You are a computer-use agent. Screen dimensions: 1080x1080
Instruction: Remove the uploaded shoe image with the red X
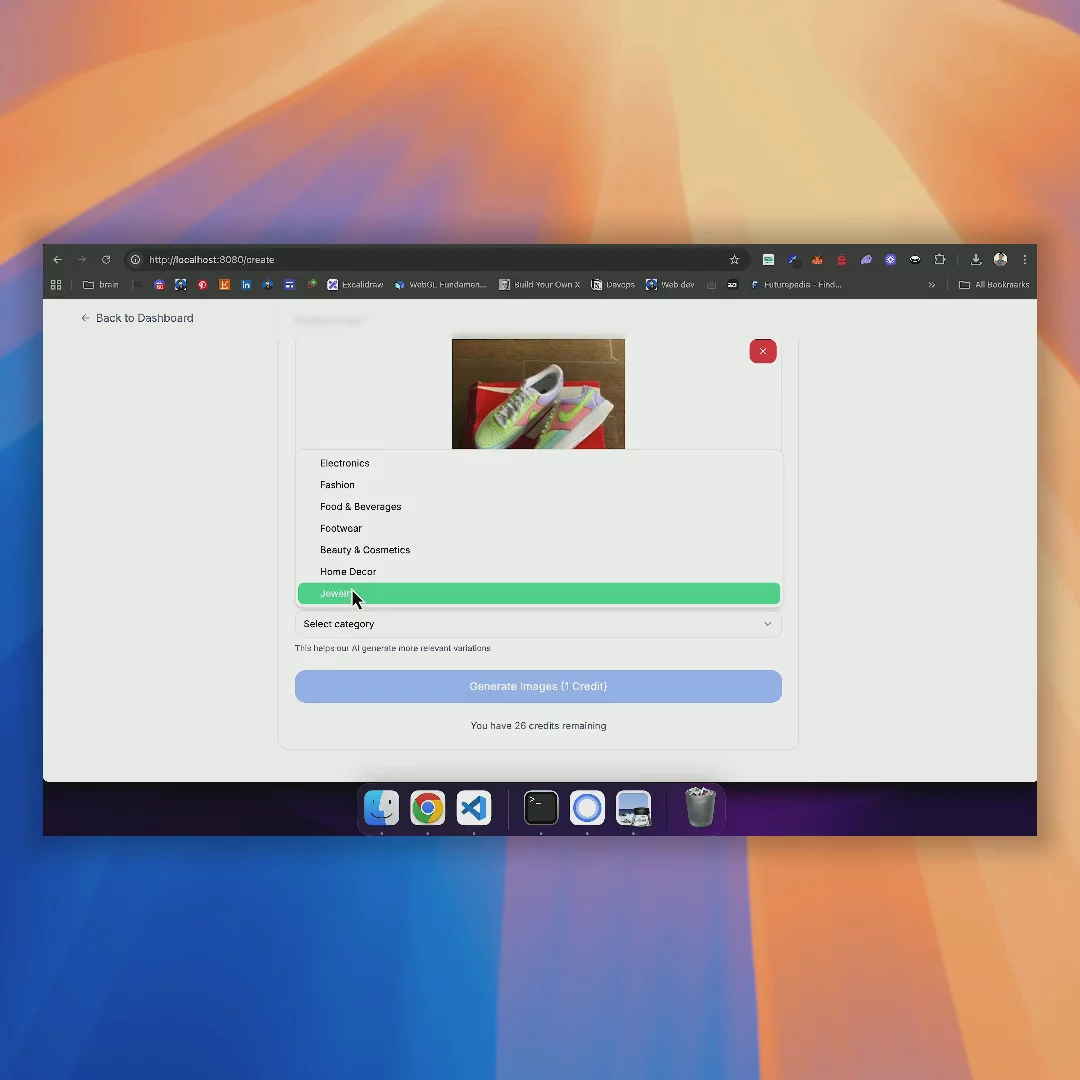click(x=763, y=351)
